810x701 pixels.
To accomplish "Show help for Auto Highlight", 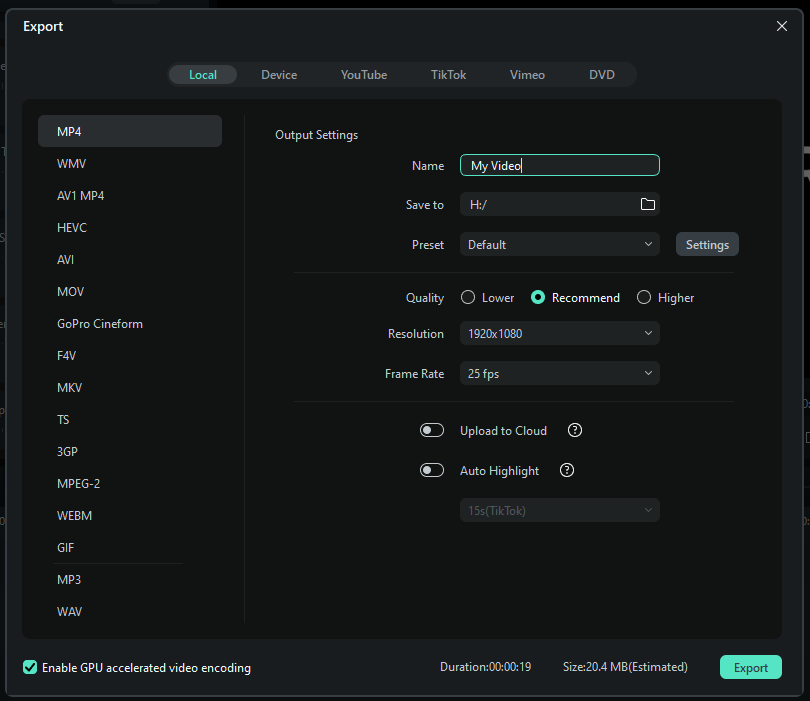I will point(567,470).
